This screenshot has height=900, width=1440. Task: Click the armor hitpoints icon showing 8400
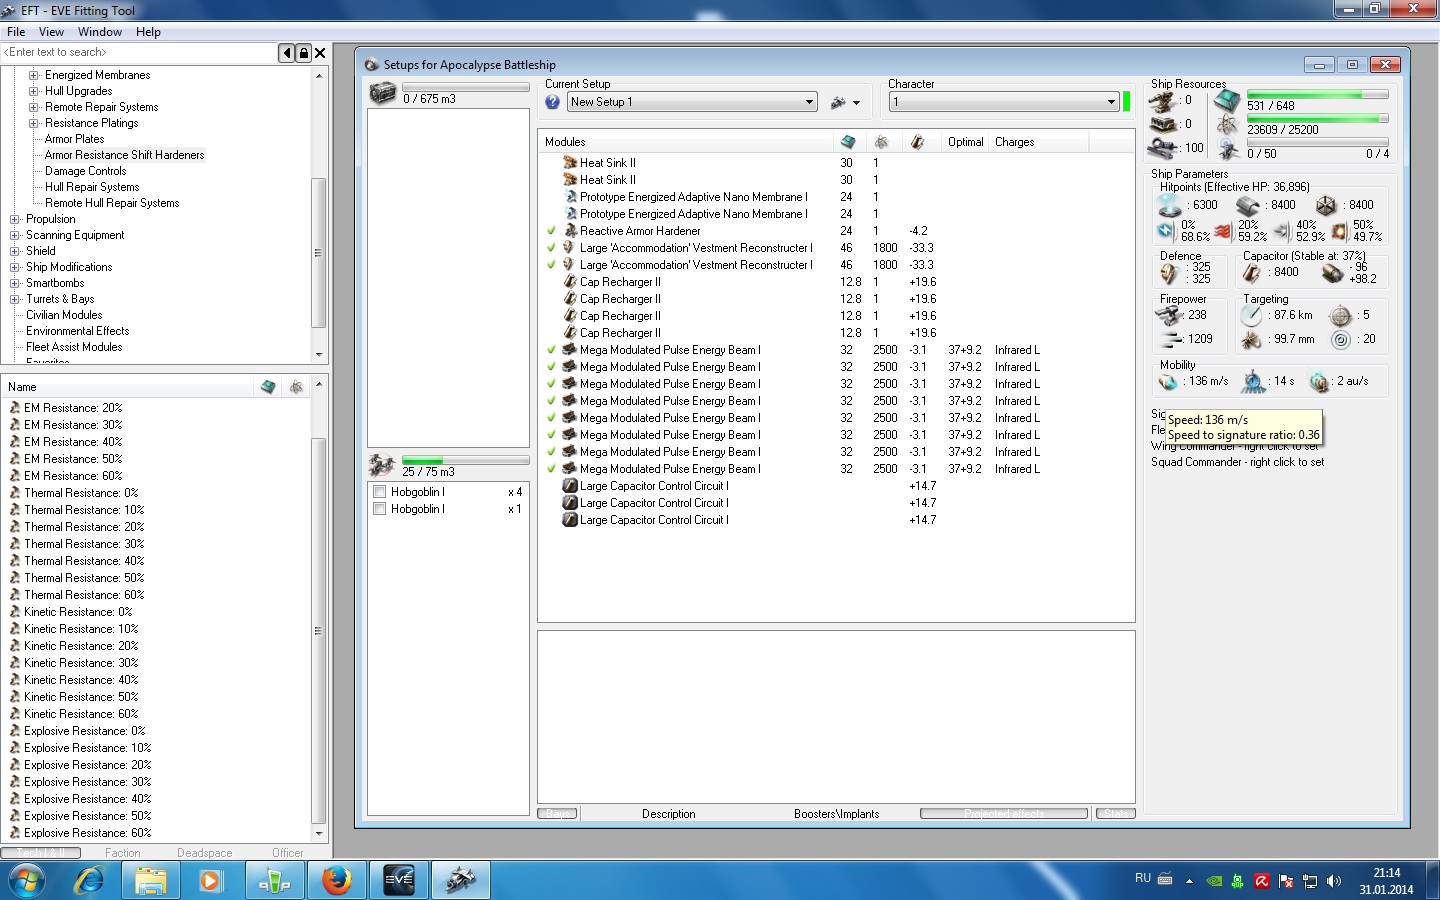point(1248,205)
